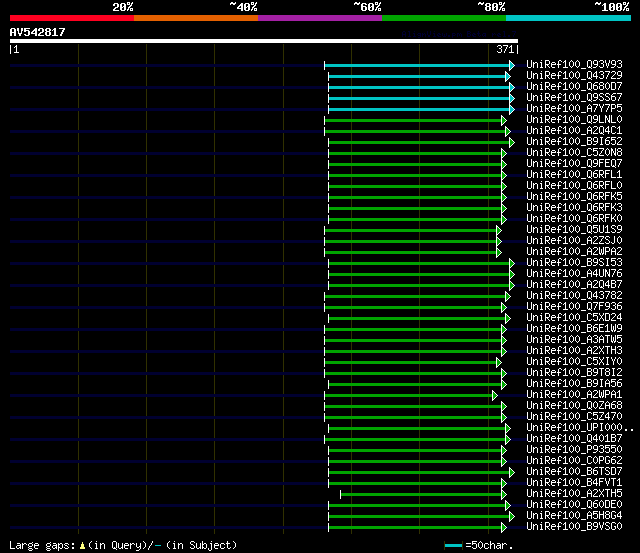Screen dimensions: 640x553
Task: Click the 371 query end position label
Action: coord(505,49)
